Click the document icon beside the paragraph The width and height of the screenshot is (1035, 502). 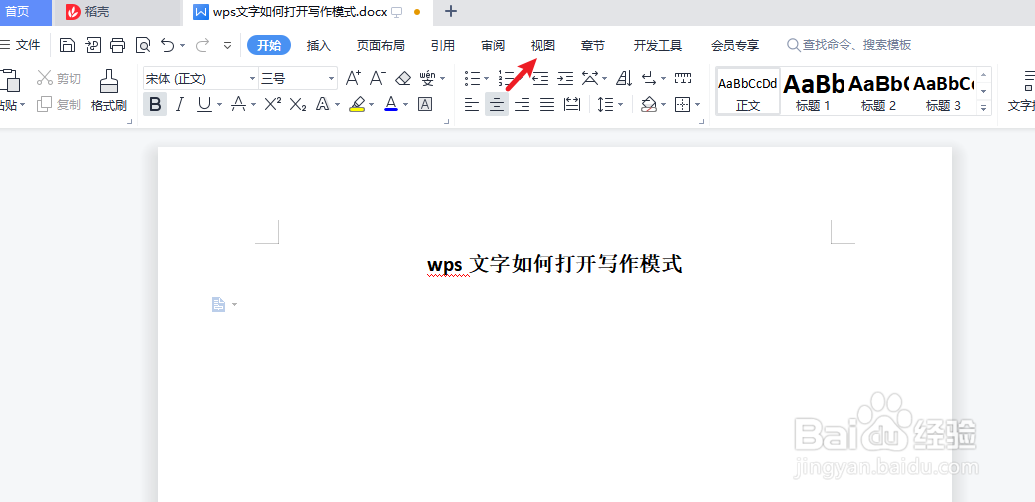[x=218, y=304]
